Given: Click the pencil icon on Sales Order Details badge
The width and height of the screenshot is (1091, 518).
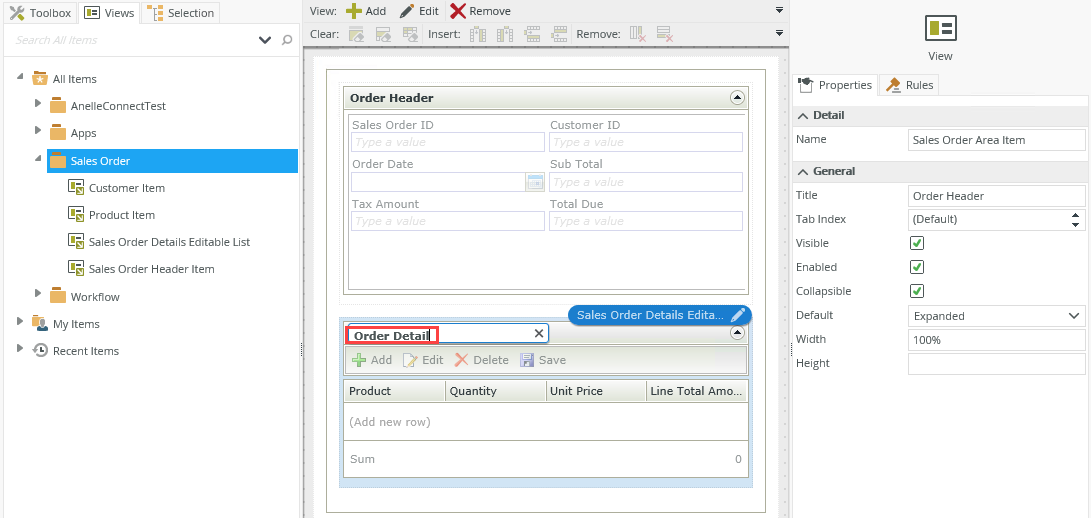Looking at the screenshot, I should point(738,315).
